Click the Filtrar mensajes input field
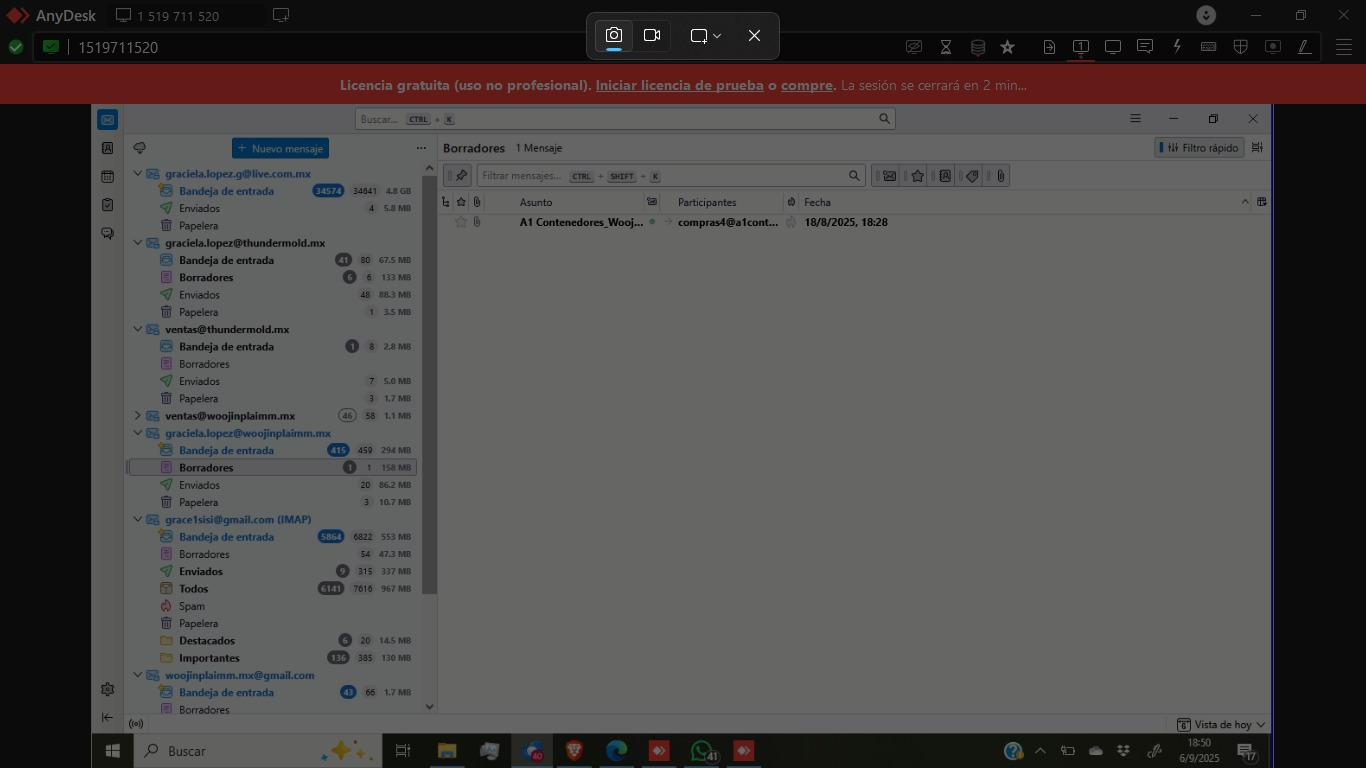The width and height of the screenshot is (1366, 768). (660, 176)
